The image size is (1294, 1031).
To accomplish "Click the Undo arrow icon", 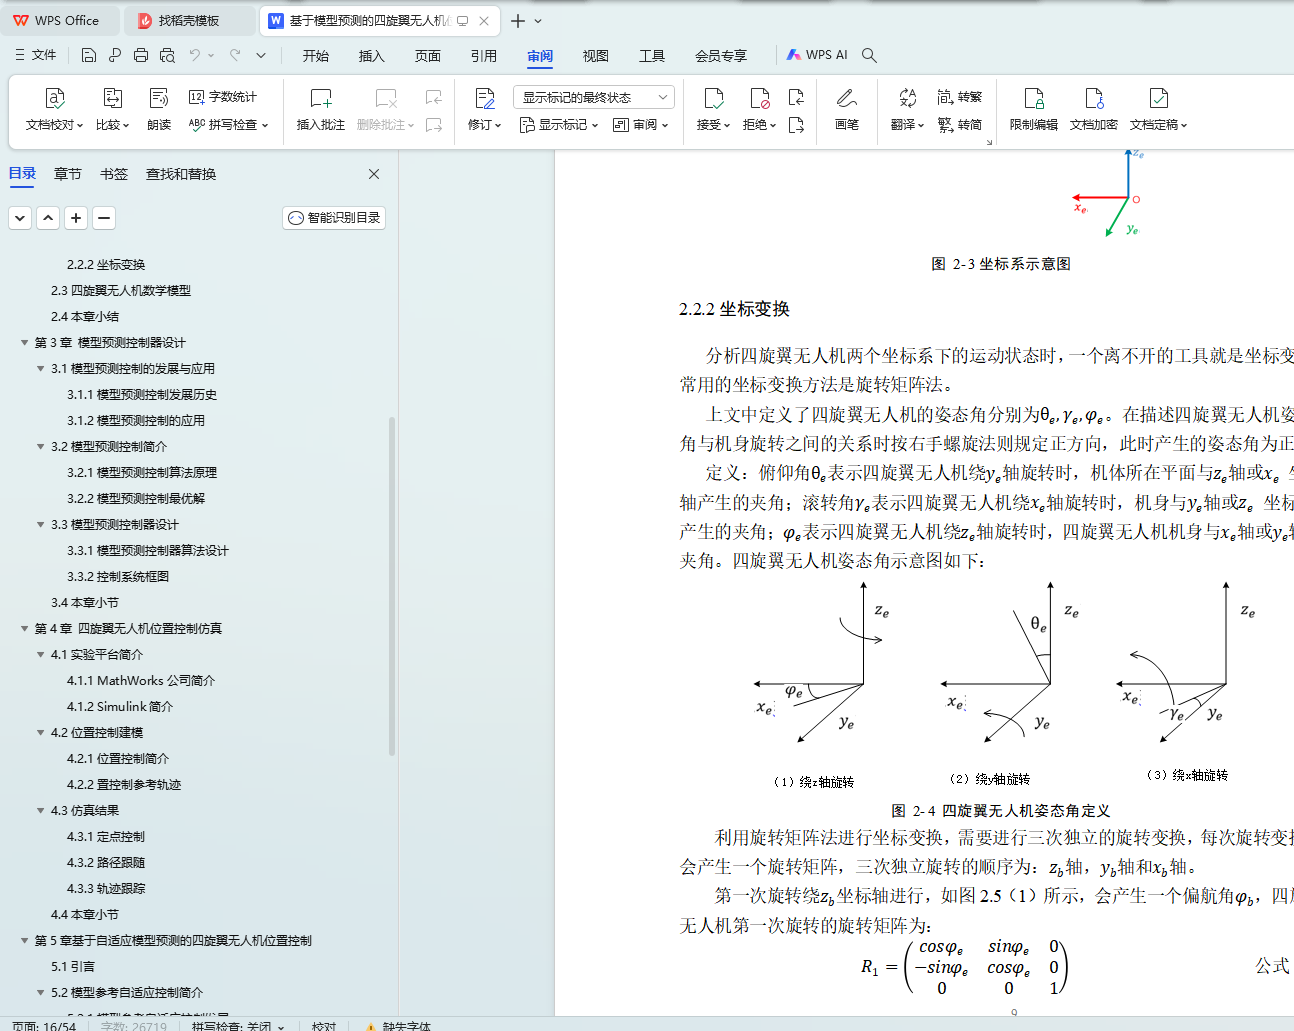I will click(x=195, y=55).
